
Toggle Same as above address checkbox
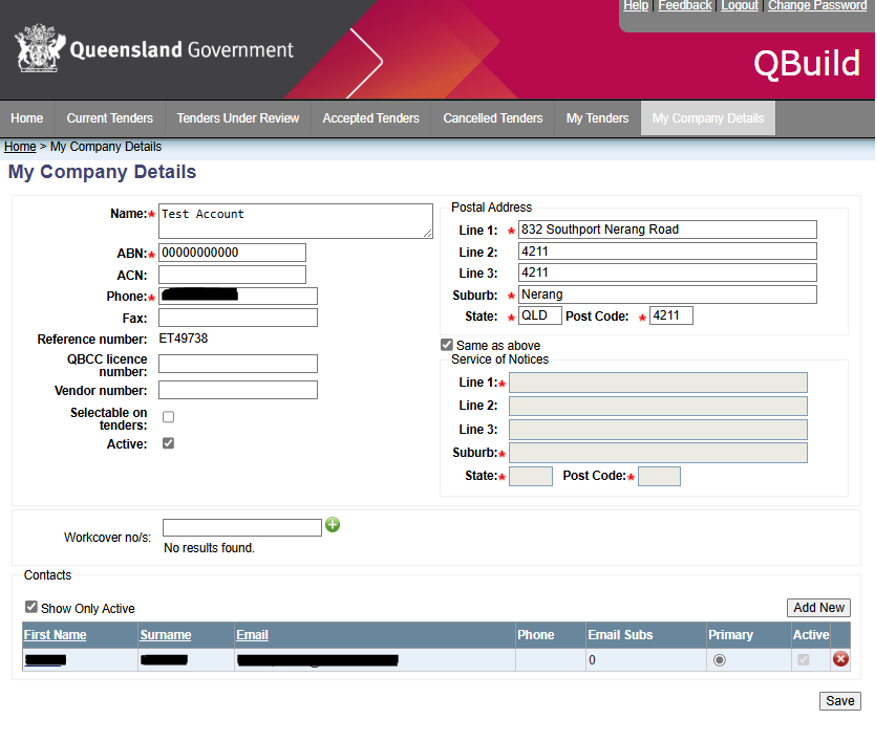447,345
